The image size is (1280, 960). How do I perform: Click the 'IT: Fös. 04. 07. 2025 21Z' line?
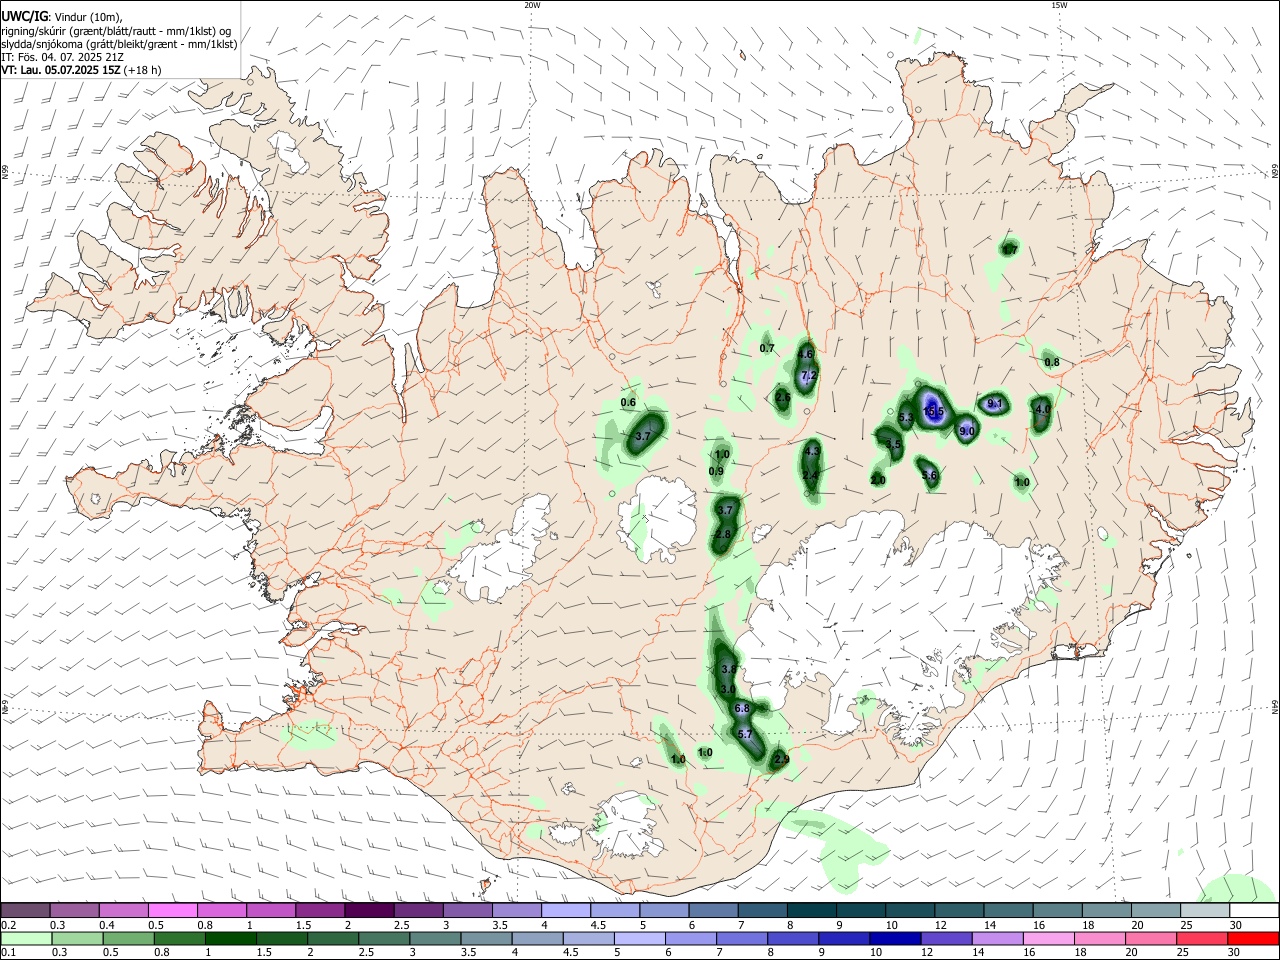[62, 57]
